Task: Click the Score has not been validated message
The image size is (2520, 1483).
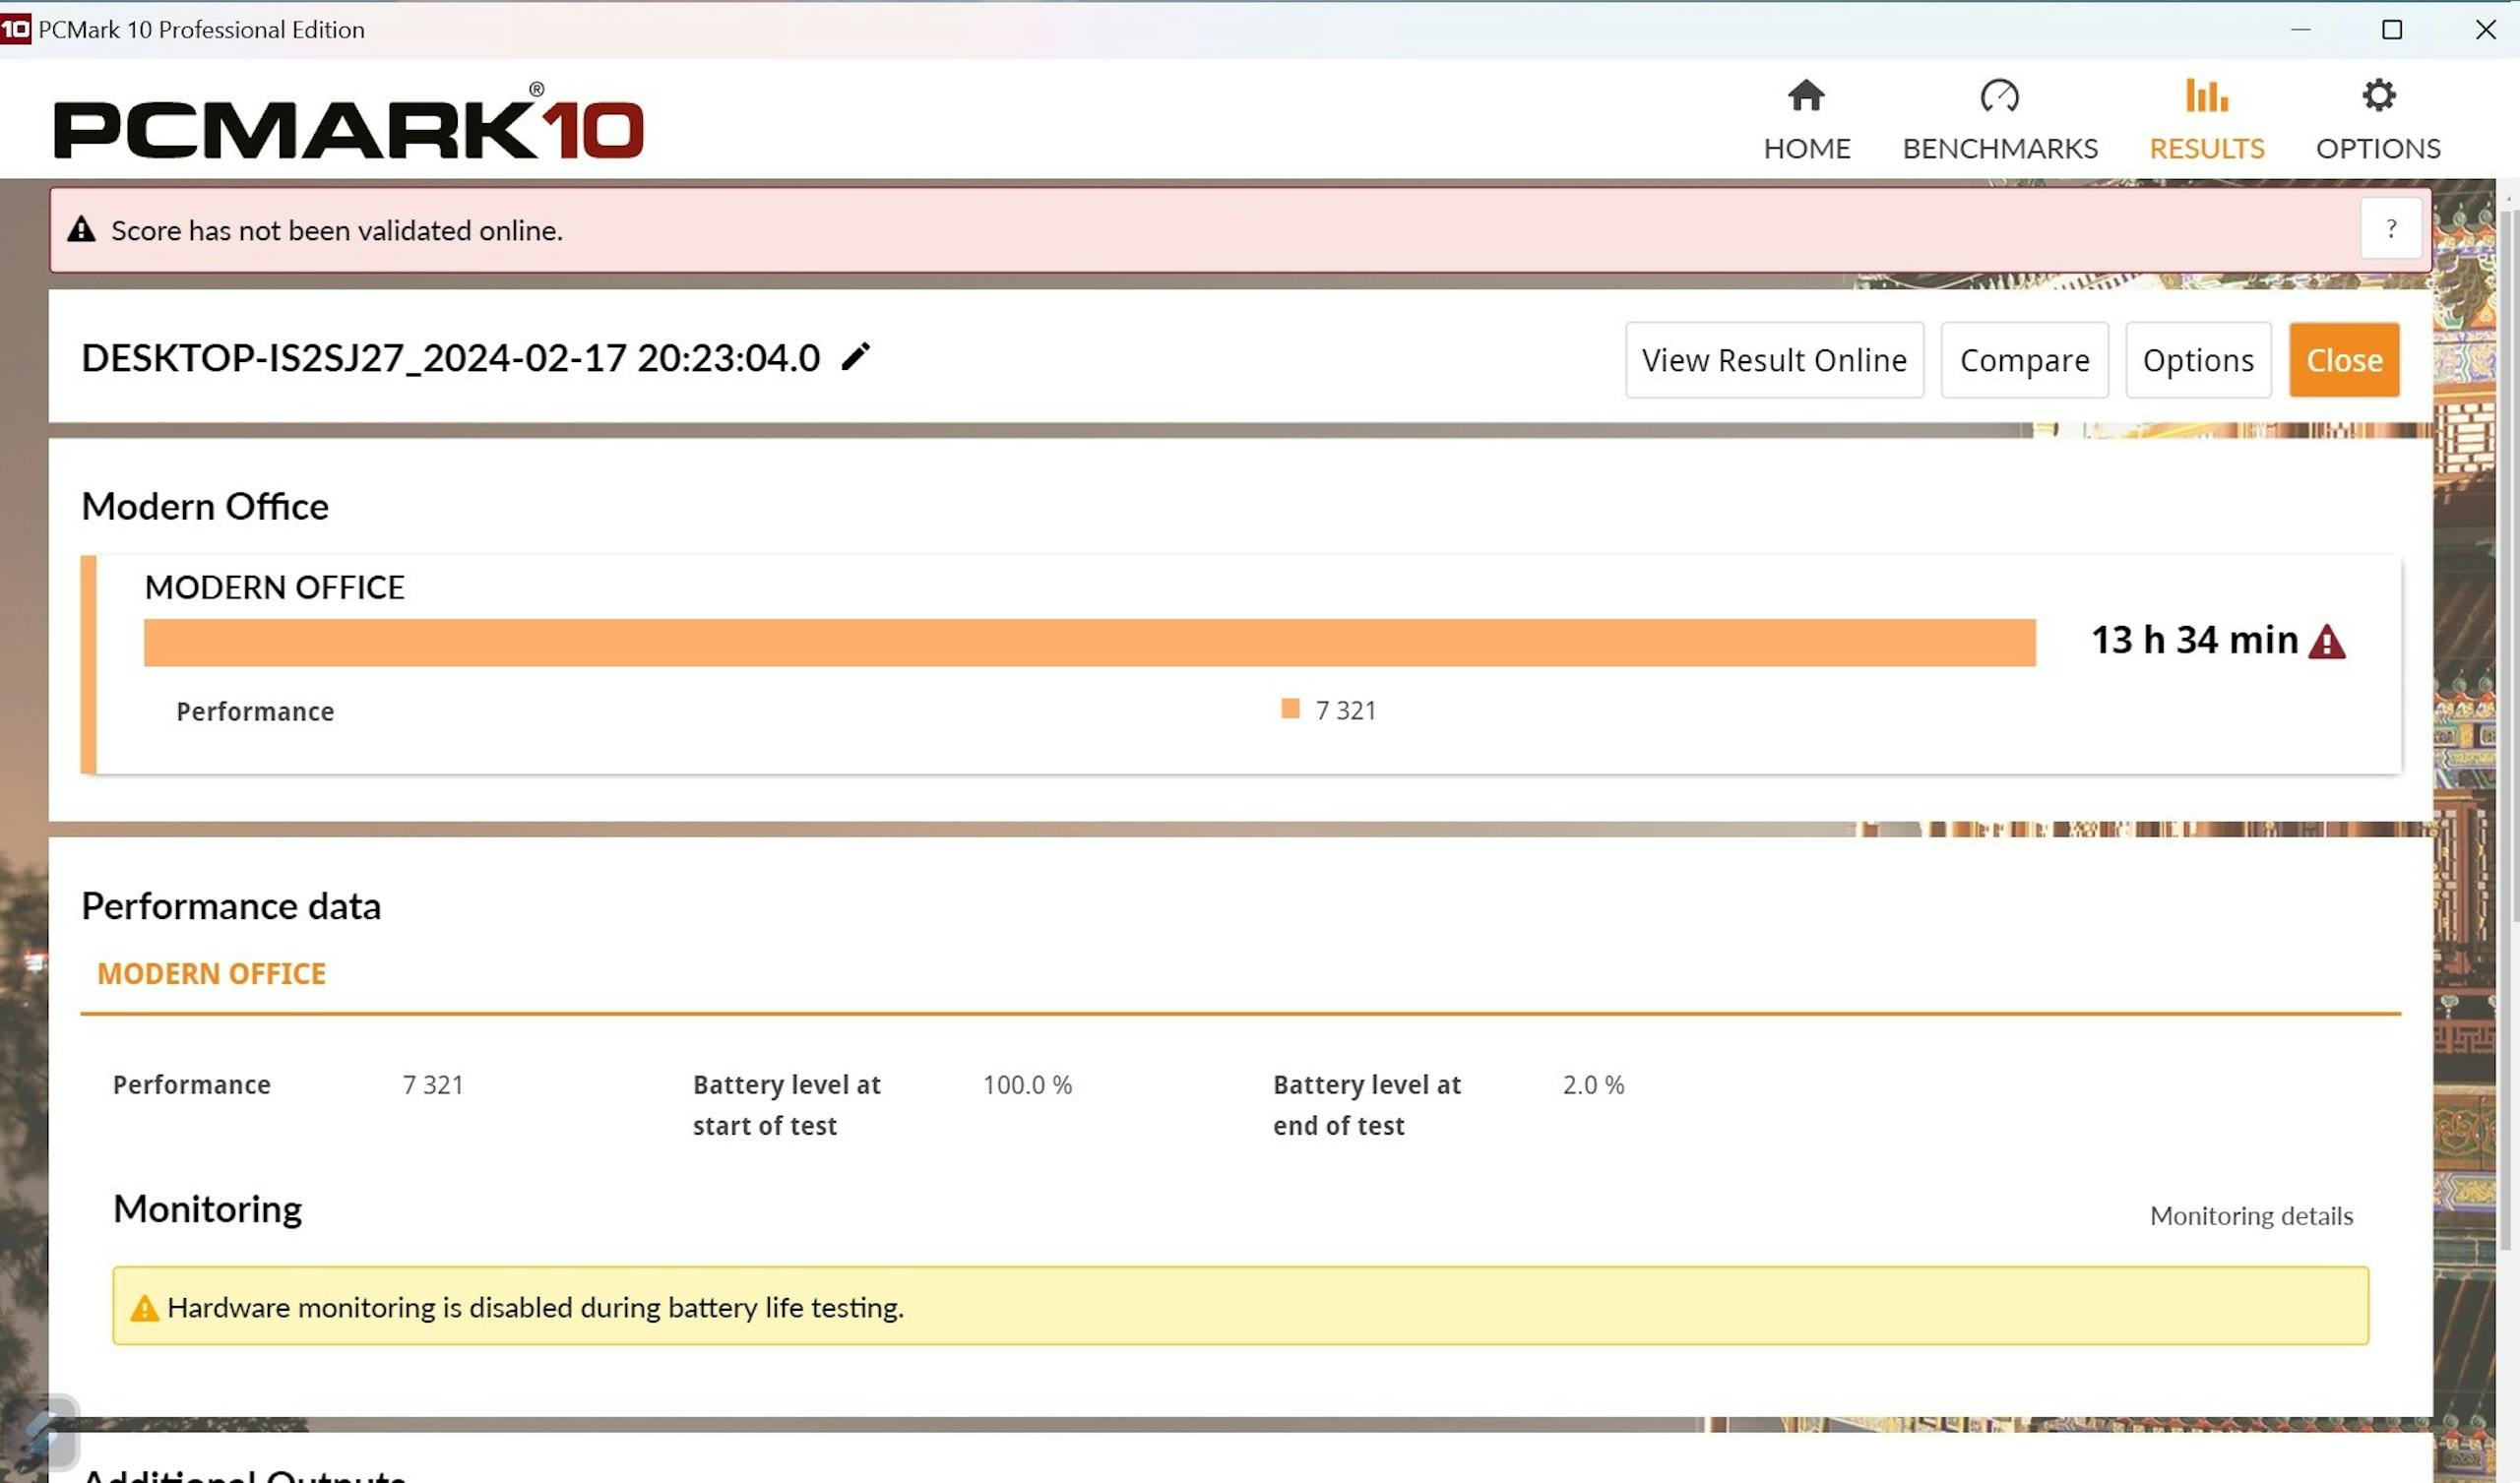Action: pos(337,230)
